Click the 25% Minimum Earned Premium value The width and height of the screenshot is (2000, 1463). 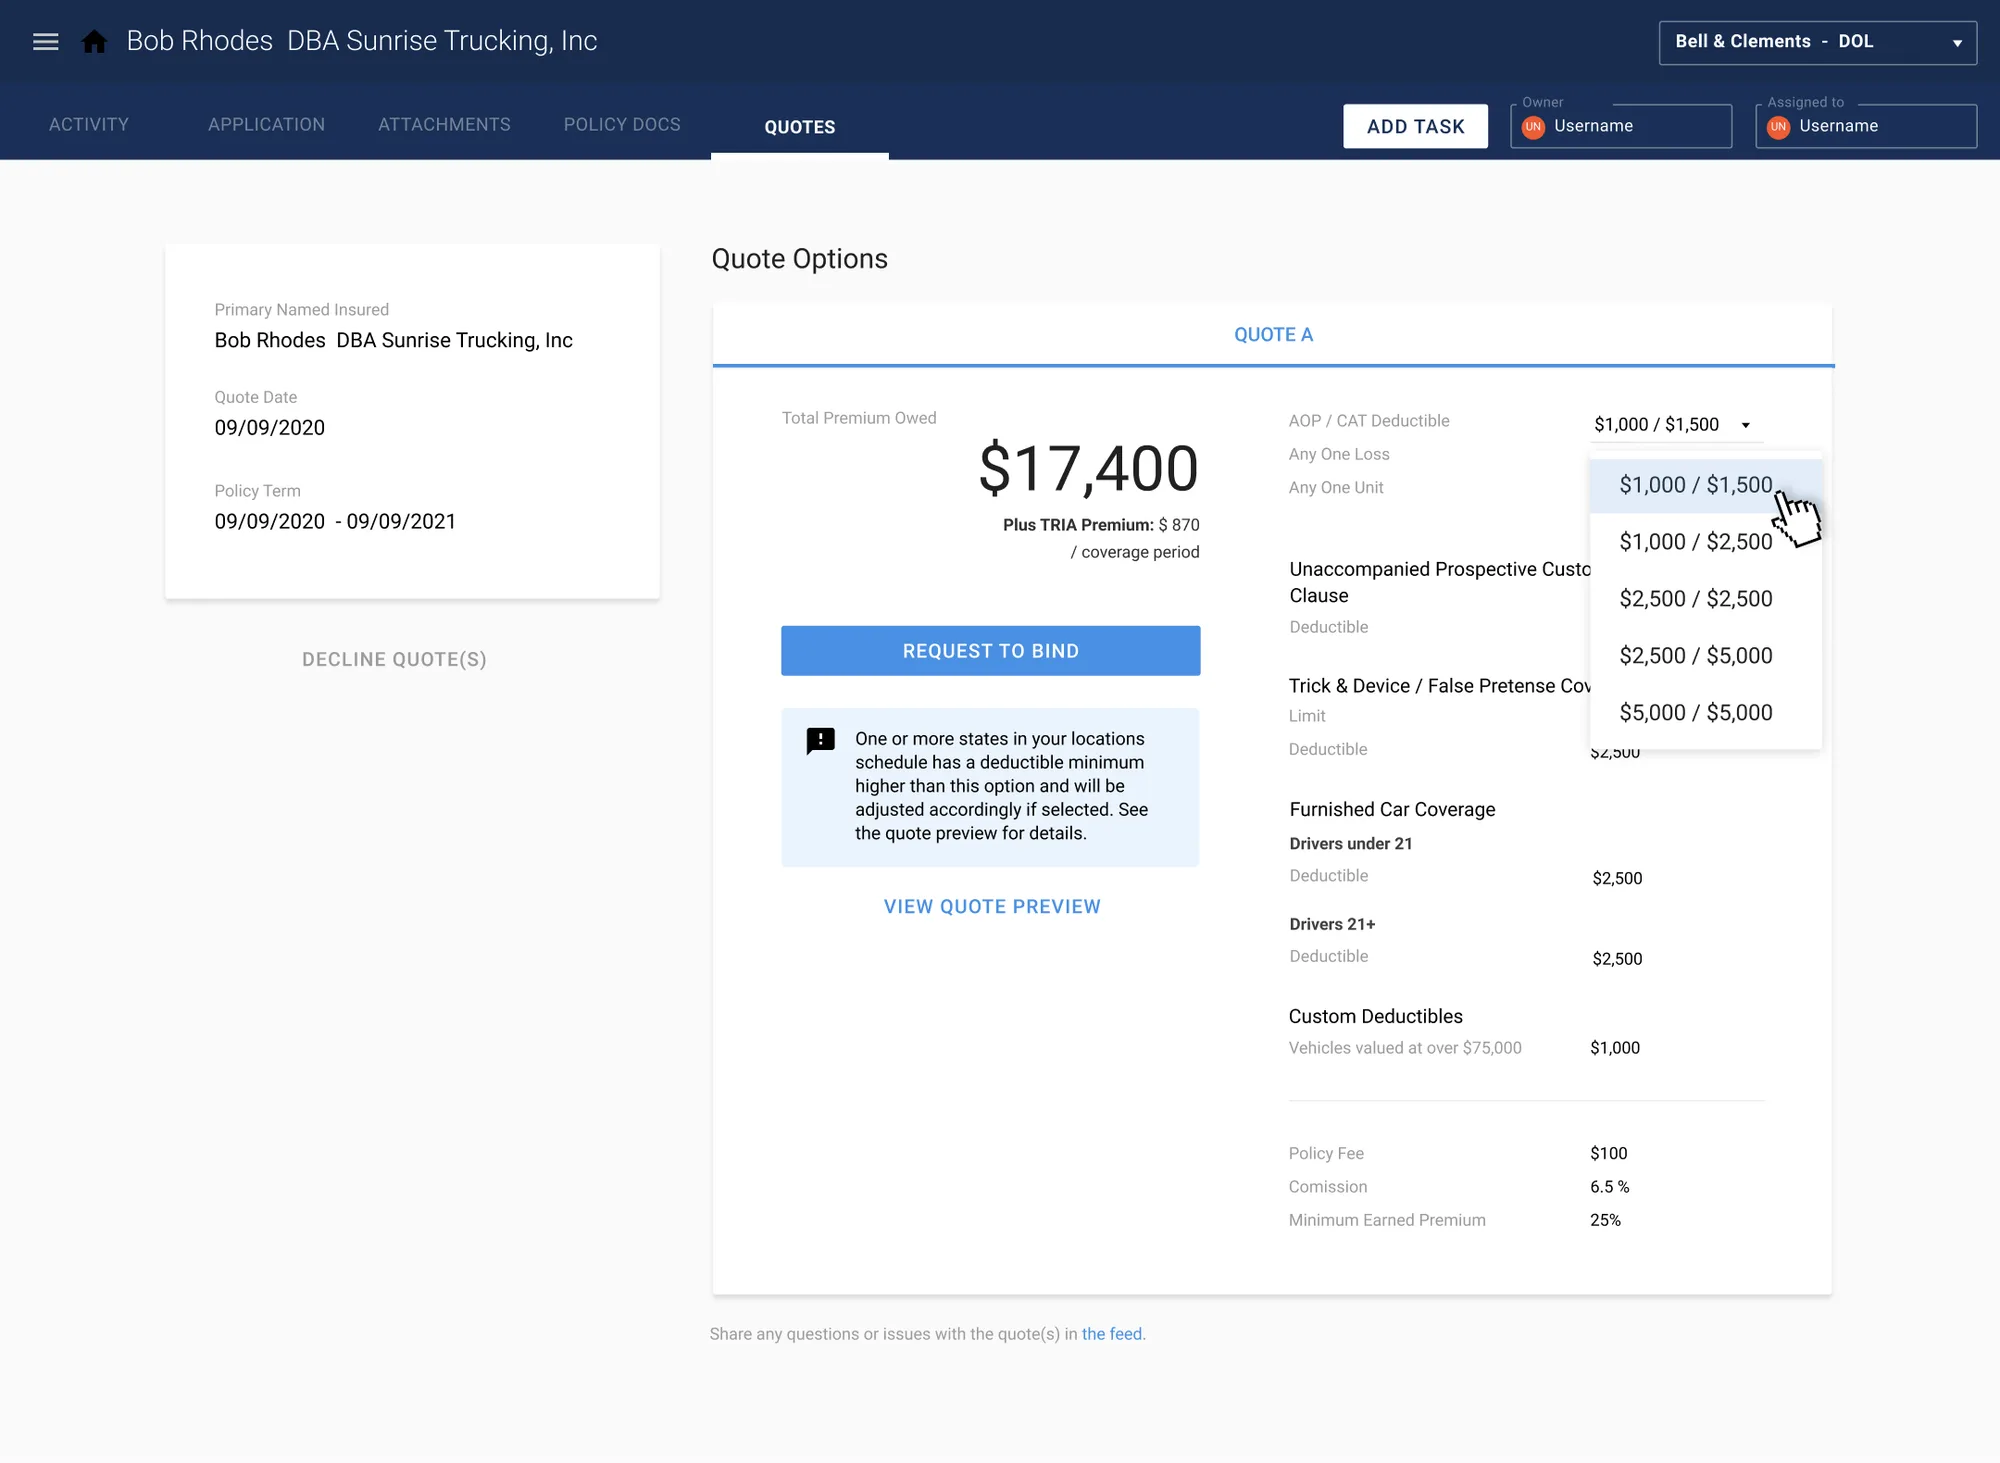coord(1606,1220)
